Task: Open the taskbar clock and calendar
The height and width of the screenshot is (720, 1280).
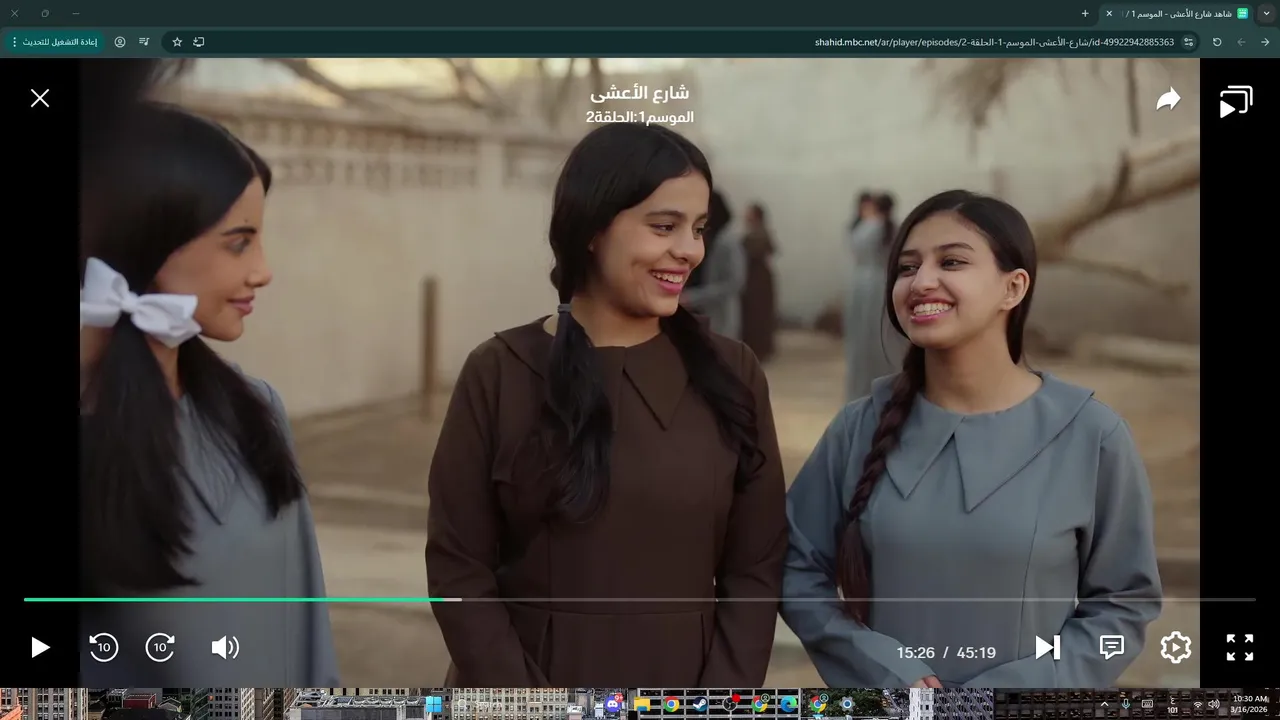Action: click(x=1249, y=704)
